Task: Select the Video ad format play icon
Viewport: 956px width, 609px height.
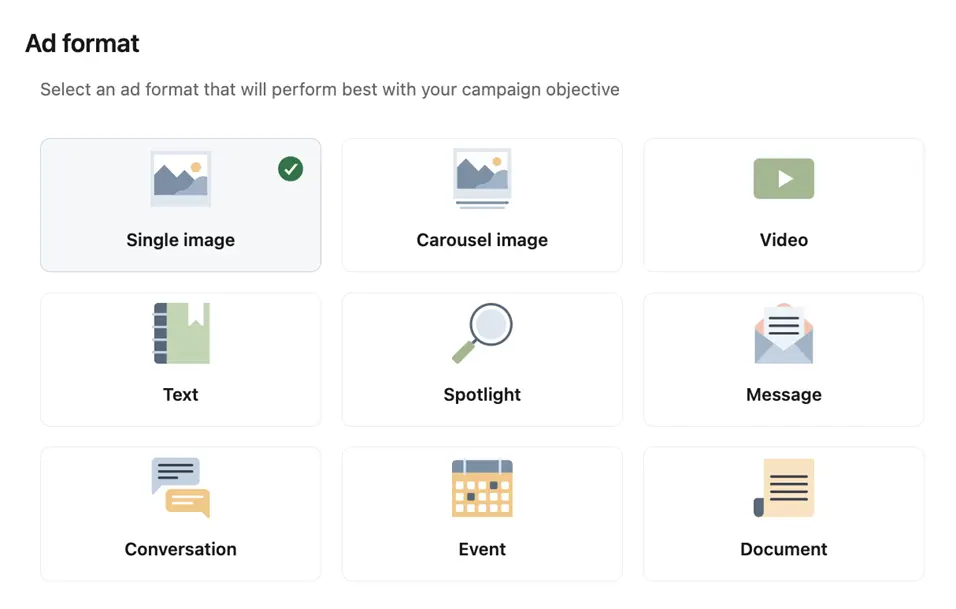Action: pyautogui.click(x=783, y=178)
